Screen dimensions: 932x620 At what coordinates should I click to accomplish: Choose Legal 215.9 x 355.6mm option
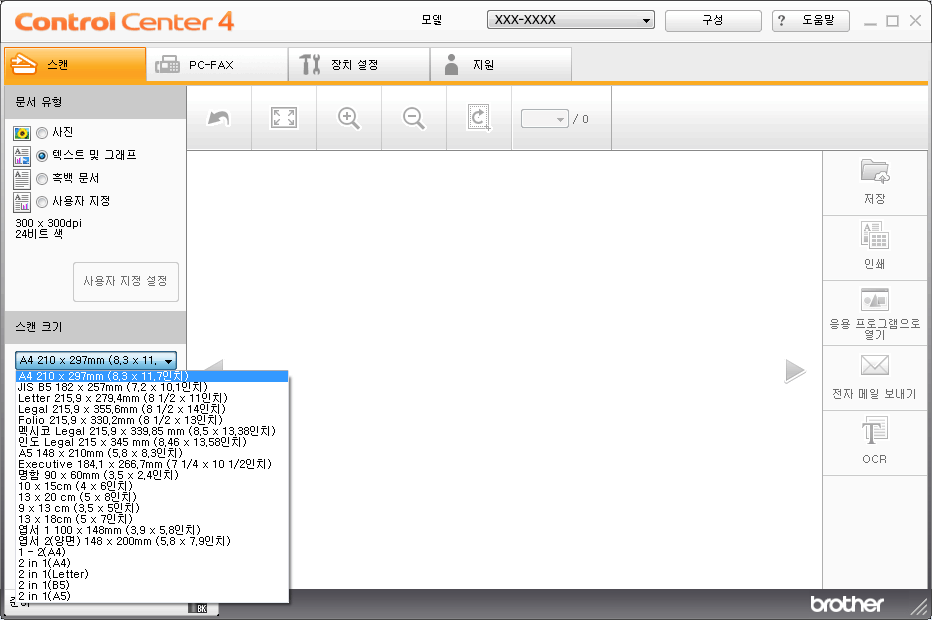click(152, 409)
